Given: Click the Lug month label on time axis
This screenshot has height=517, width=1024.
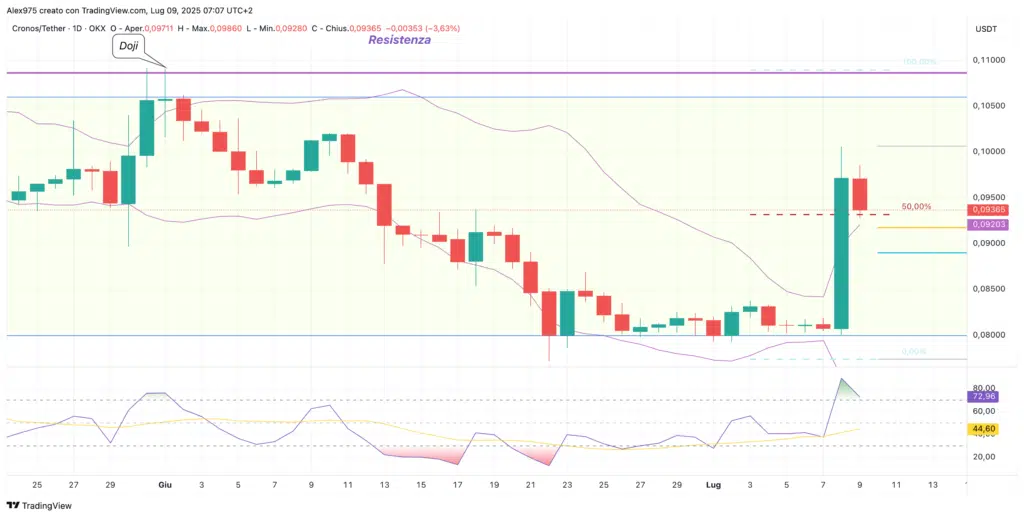Looking at the screenshot, I should pos(714,484).
